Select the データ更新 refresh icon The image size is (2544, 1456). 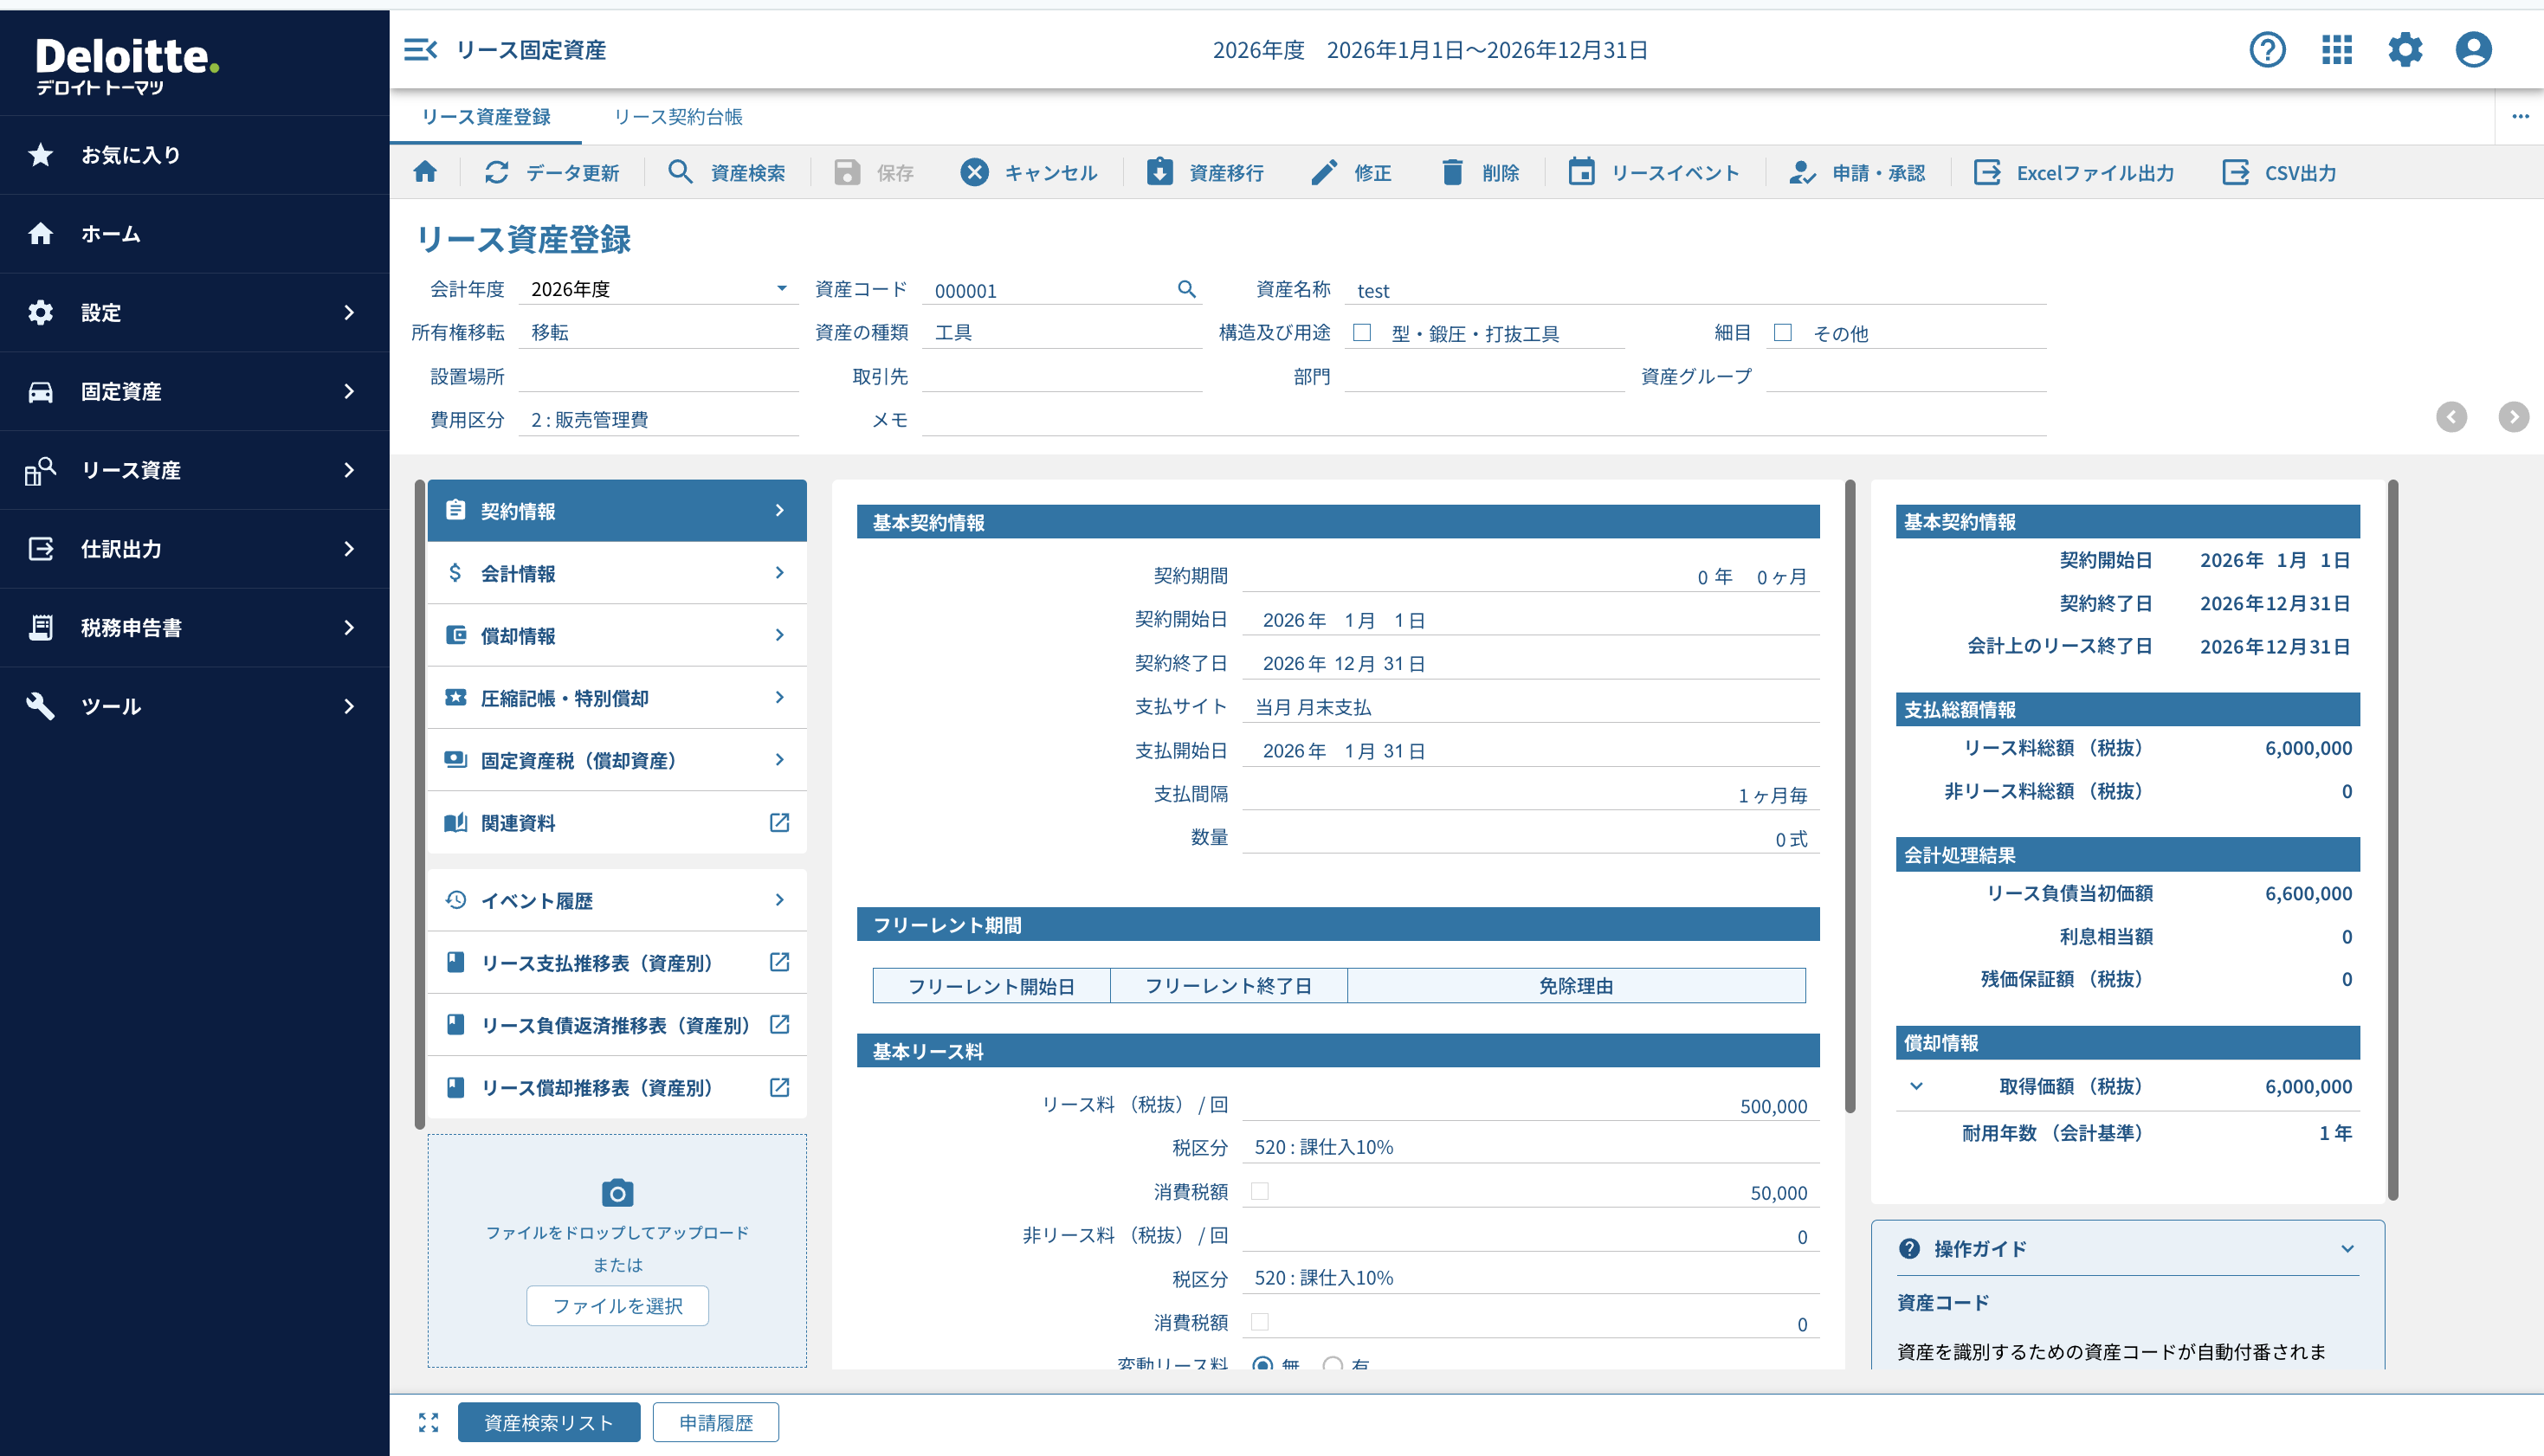[497, 172]
